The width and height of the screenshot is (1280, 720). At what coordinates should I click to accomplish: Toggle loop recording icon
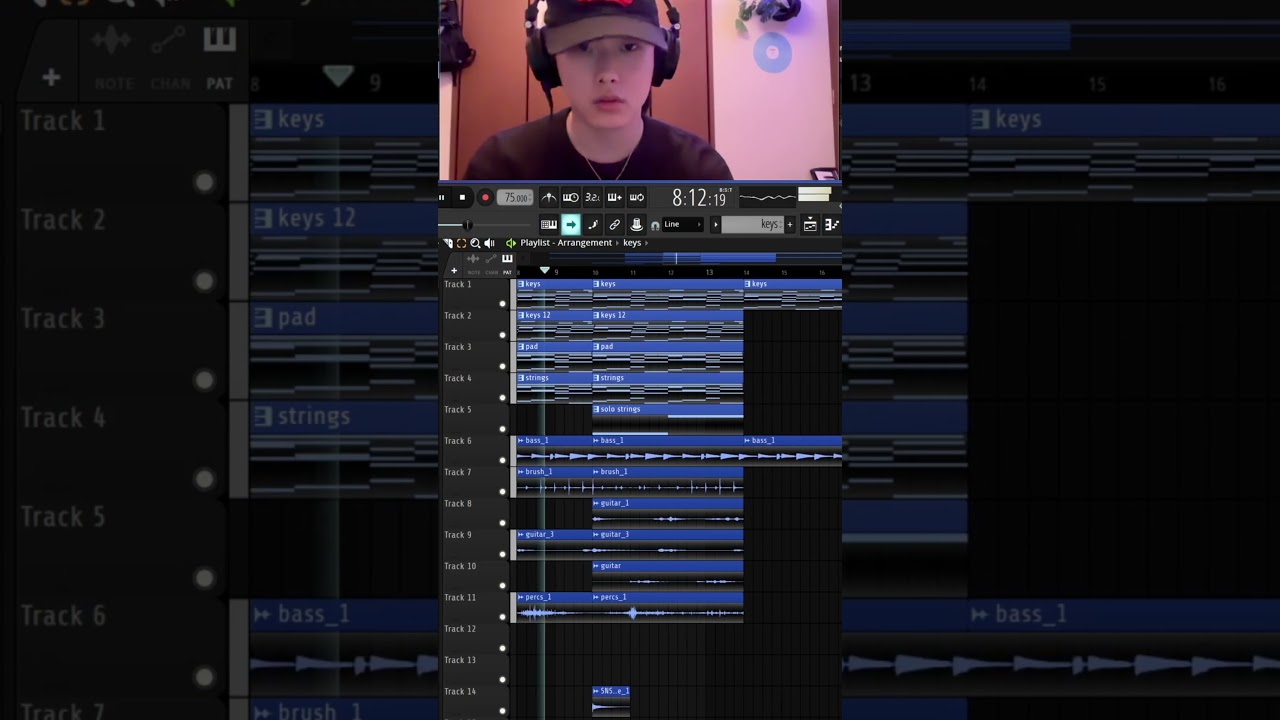click(636, 198)
